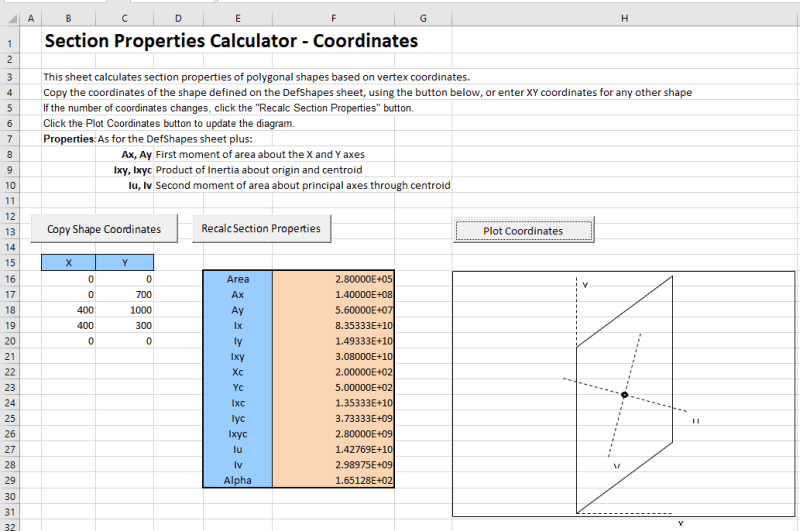Select X cell 400 in row 19
This screenshot has height=531, width=800.
click(68, 325)
